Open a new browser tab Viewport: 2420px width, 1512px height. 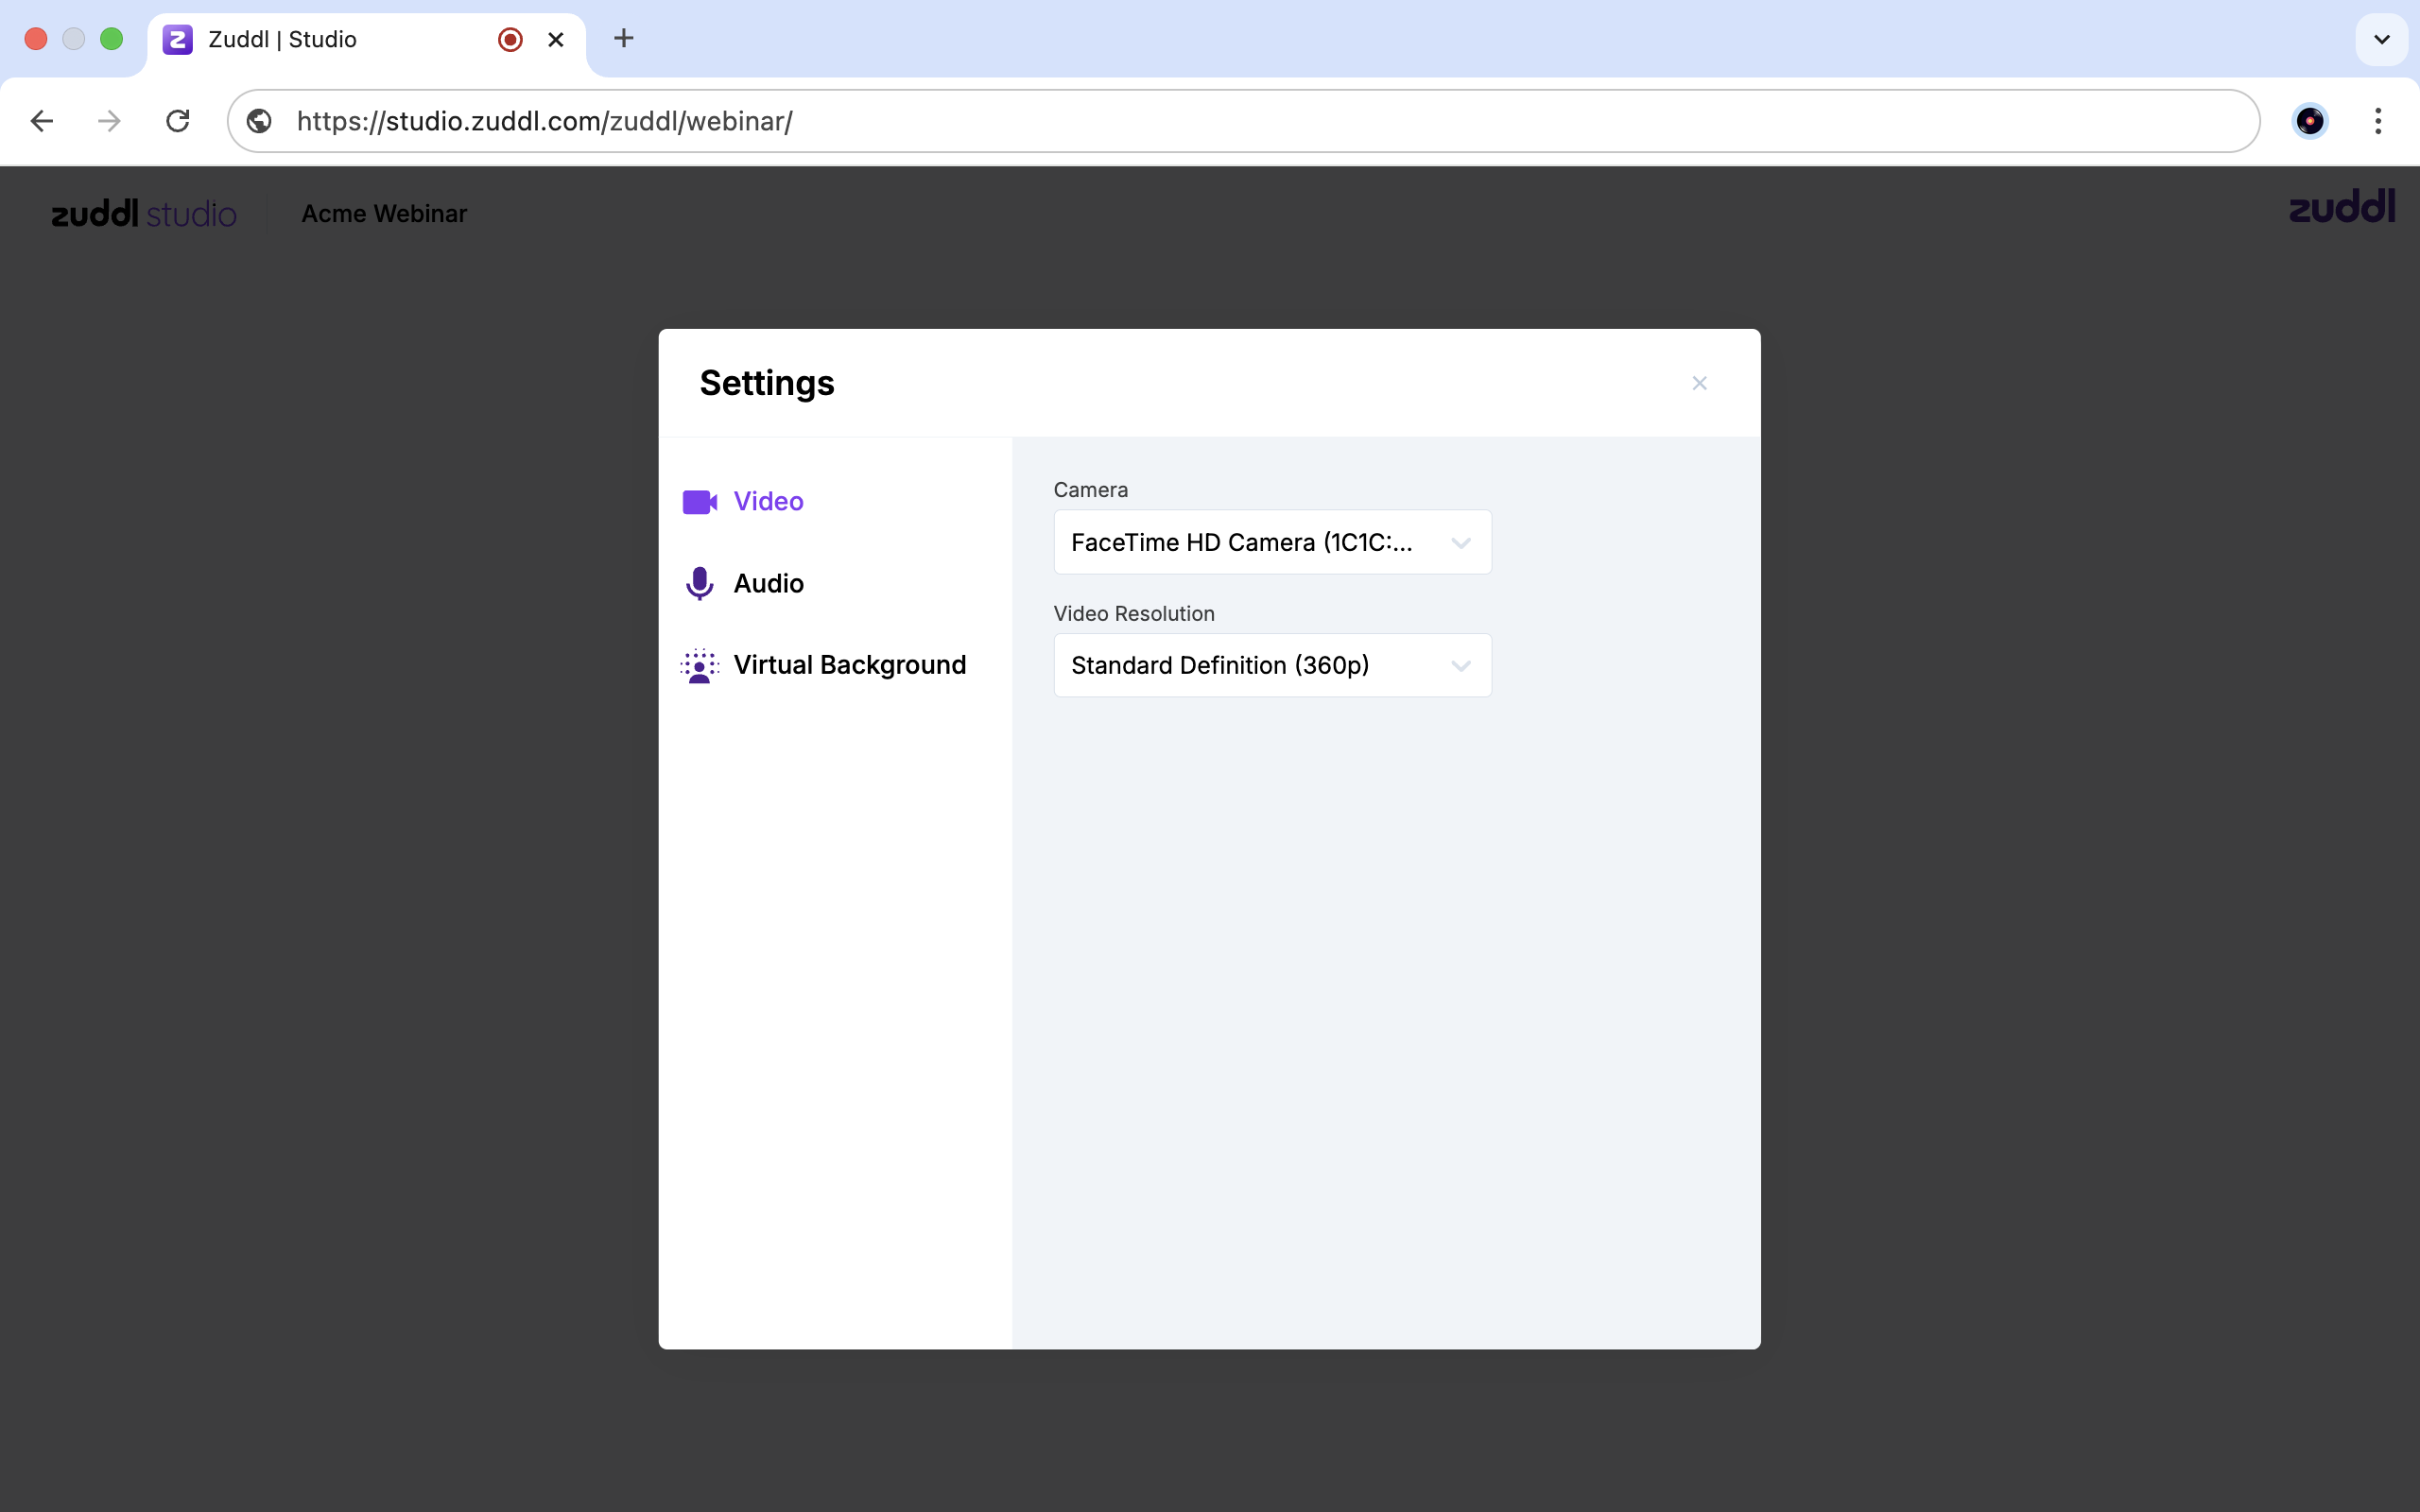point(624,38)
